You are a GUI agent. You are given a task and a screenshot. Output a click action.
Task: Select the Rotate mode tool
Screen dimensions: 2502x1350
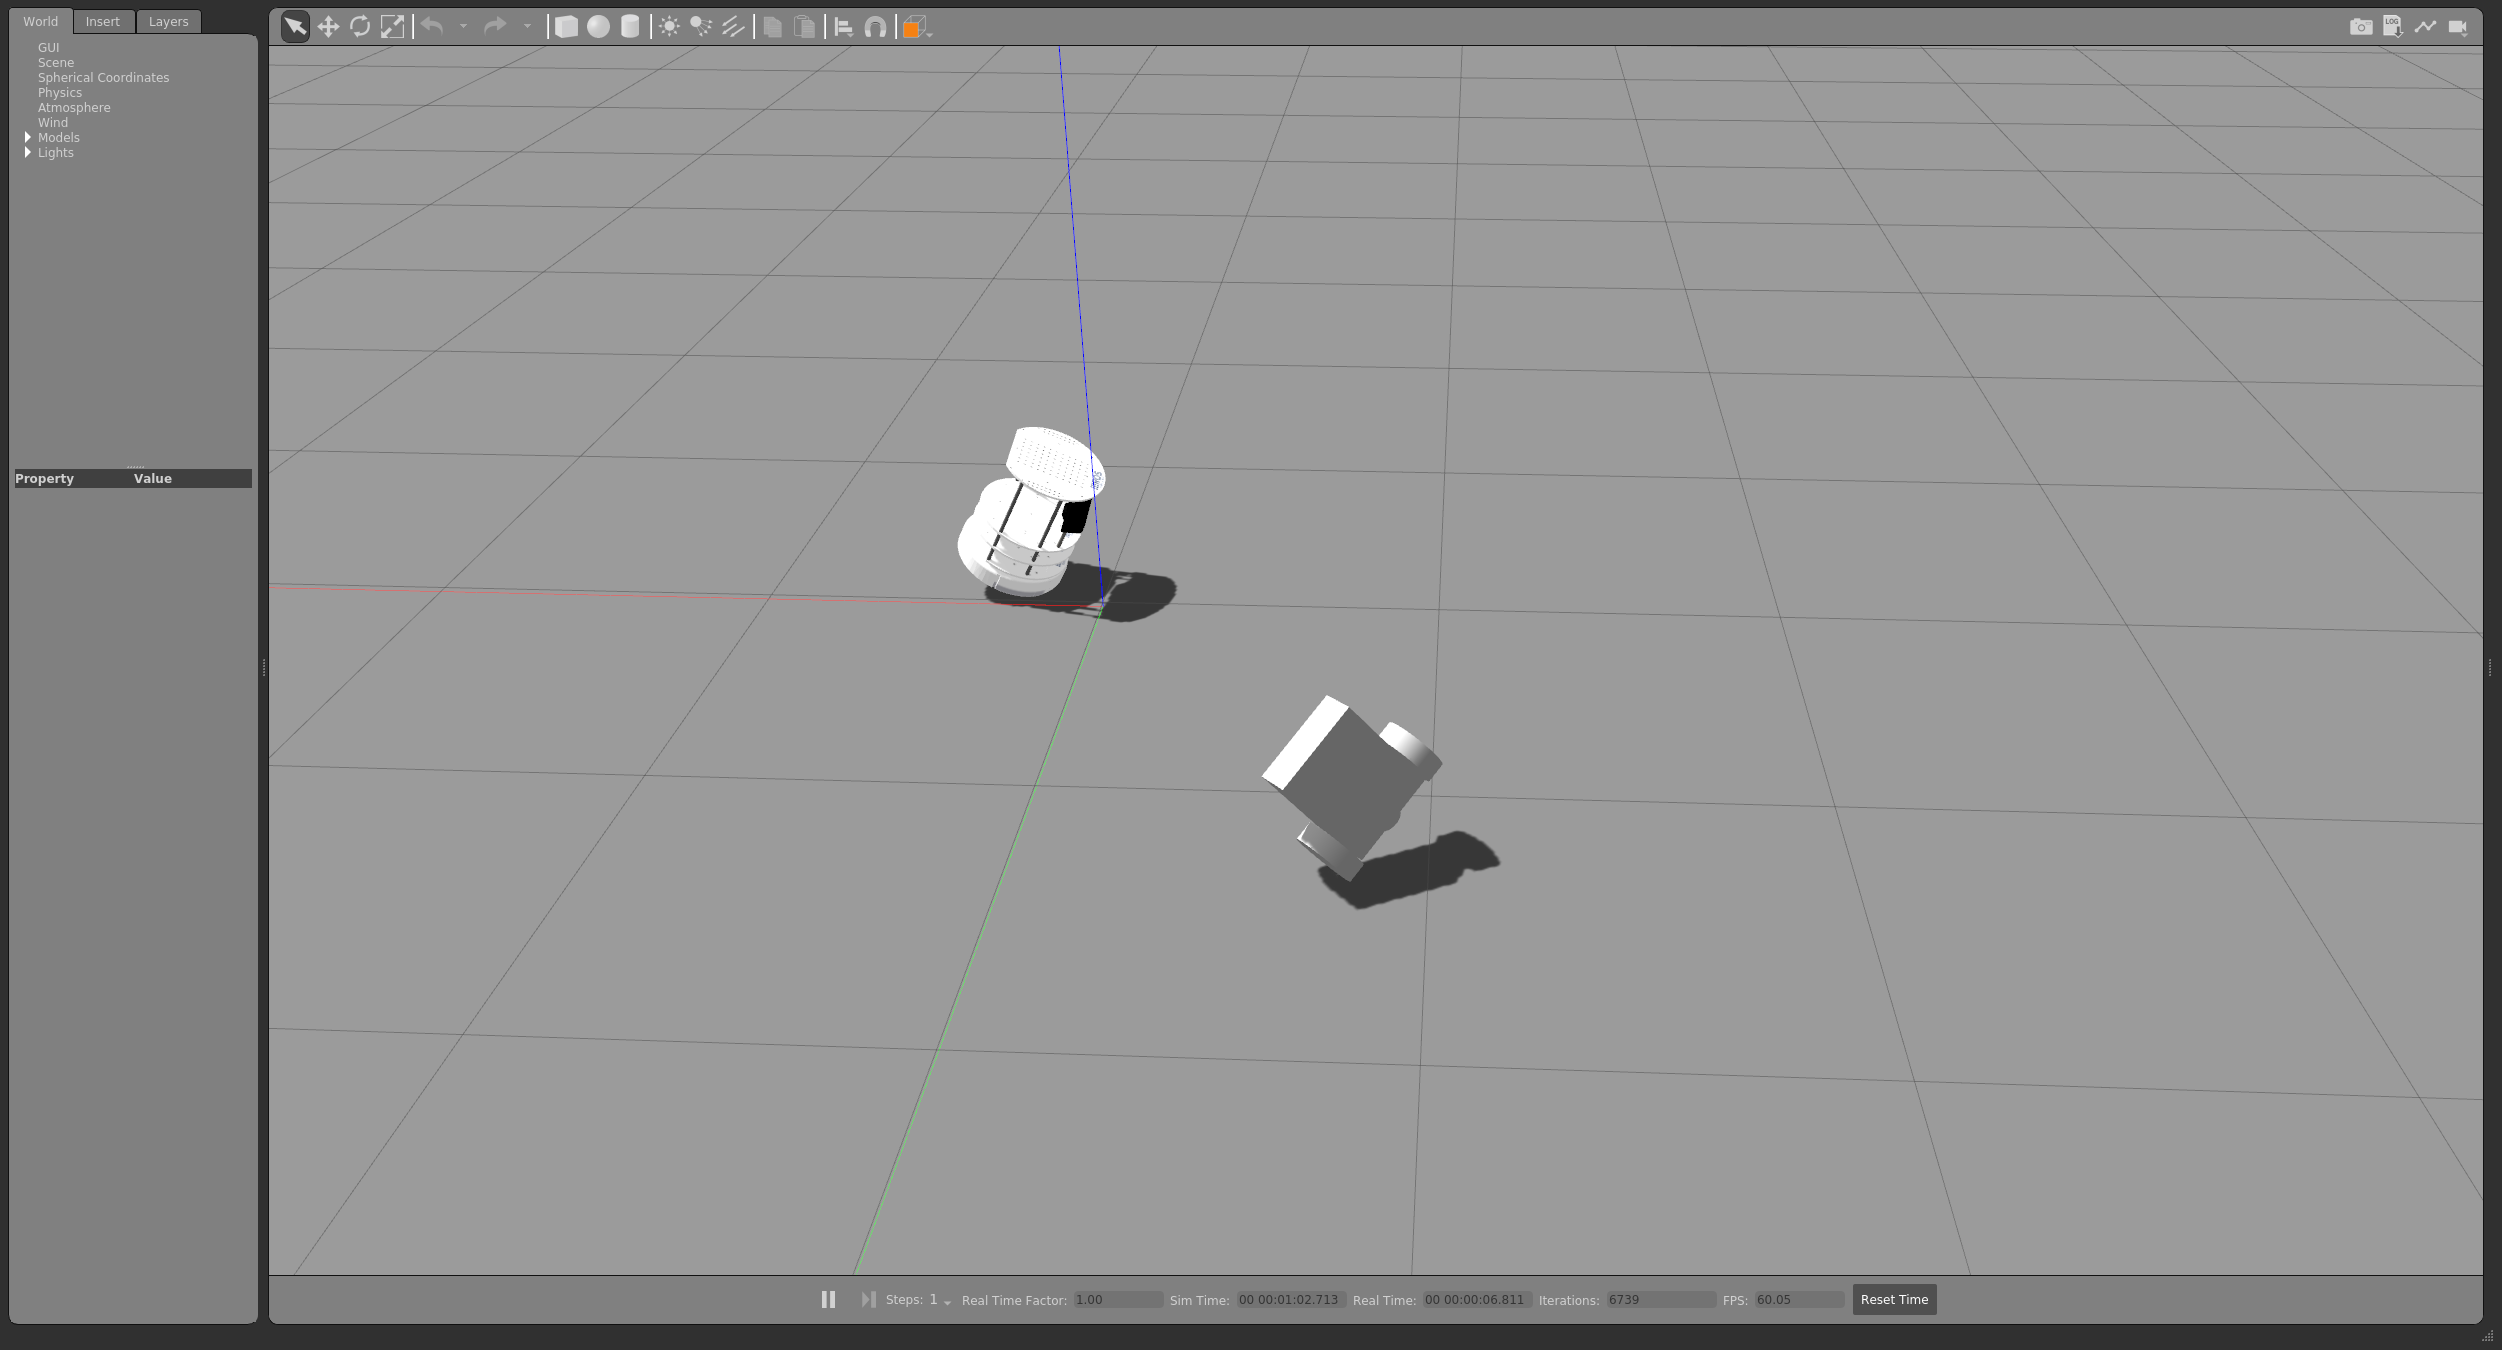click(x=360, y=27)
